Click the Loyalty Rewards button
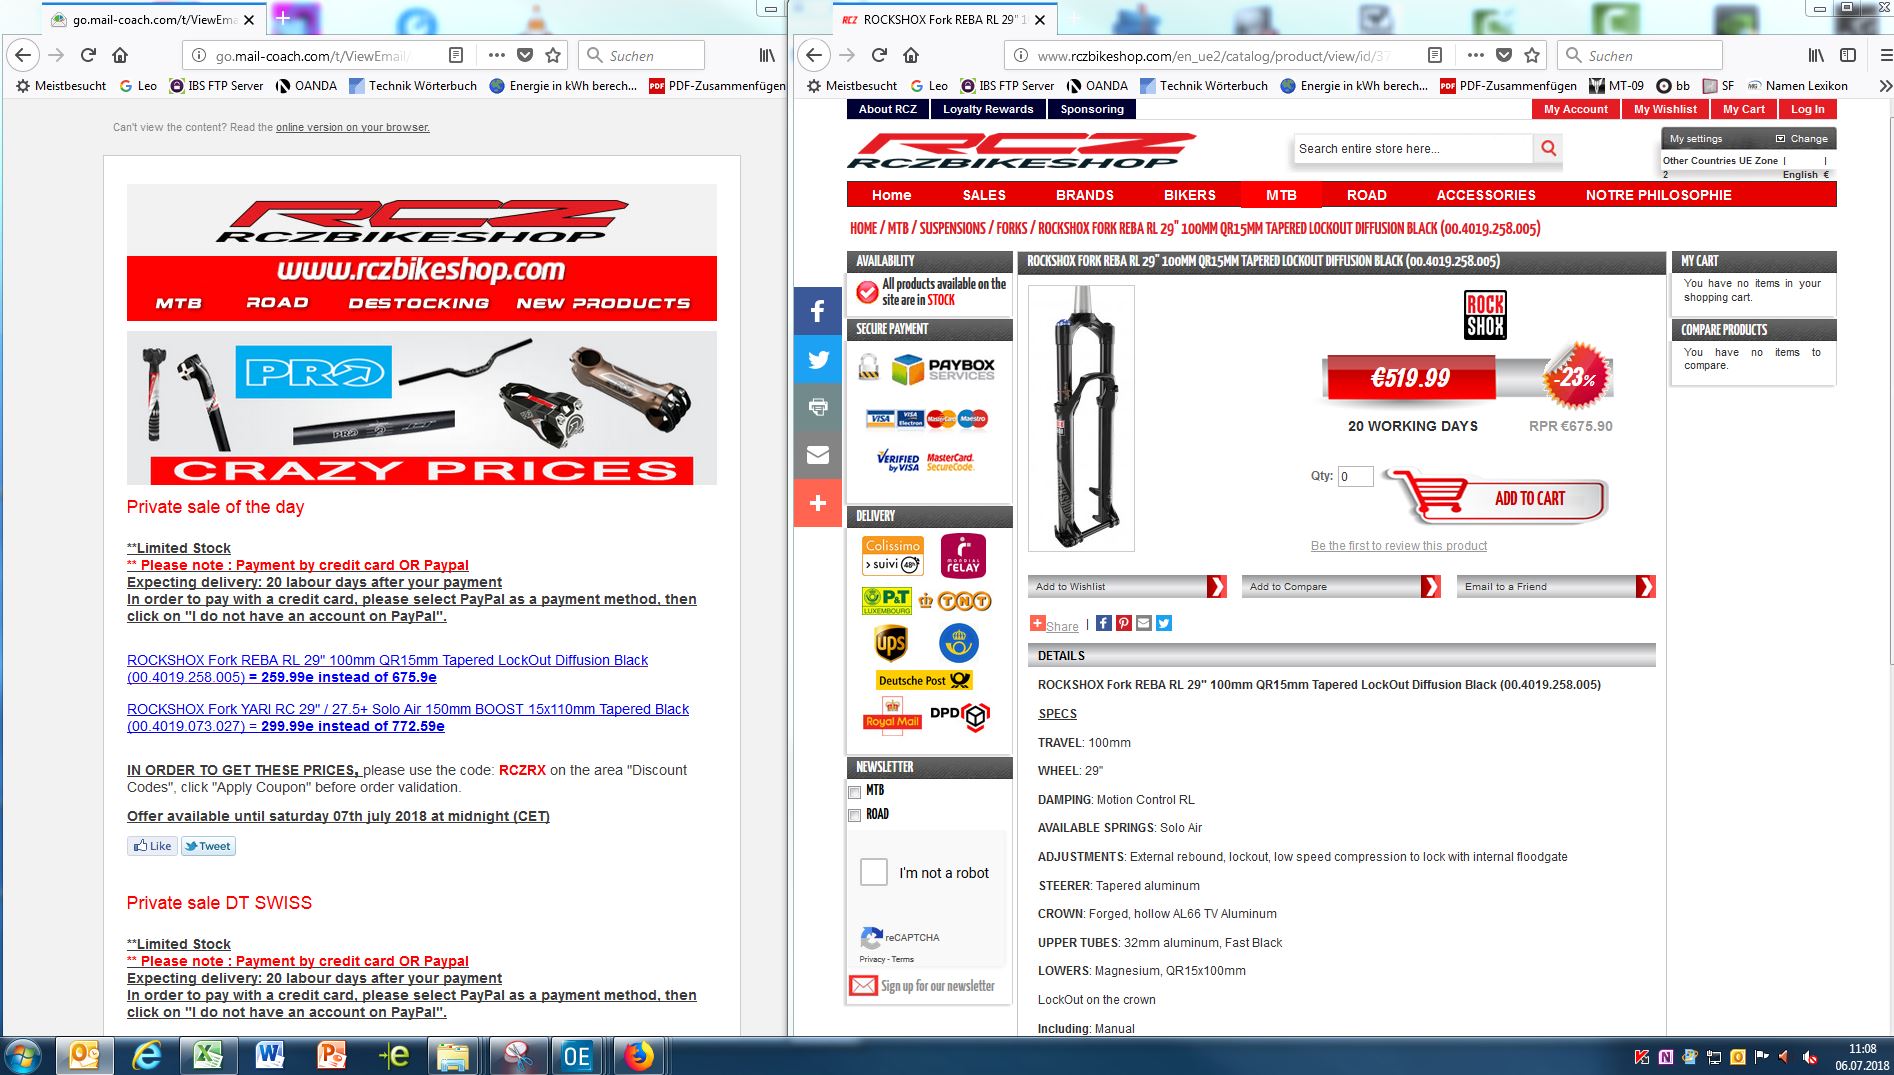Image resolution: width=1894 pixels, height=1075 pixels. click(988, 109)
